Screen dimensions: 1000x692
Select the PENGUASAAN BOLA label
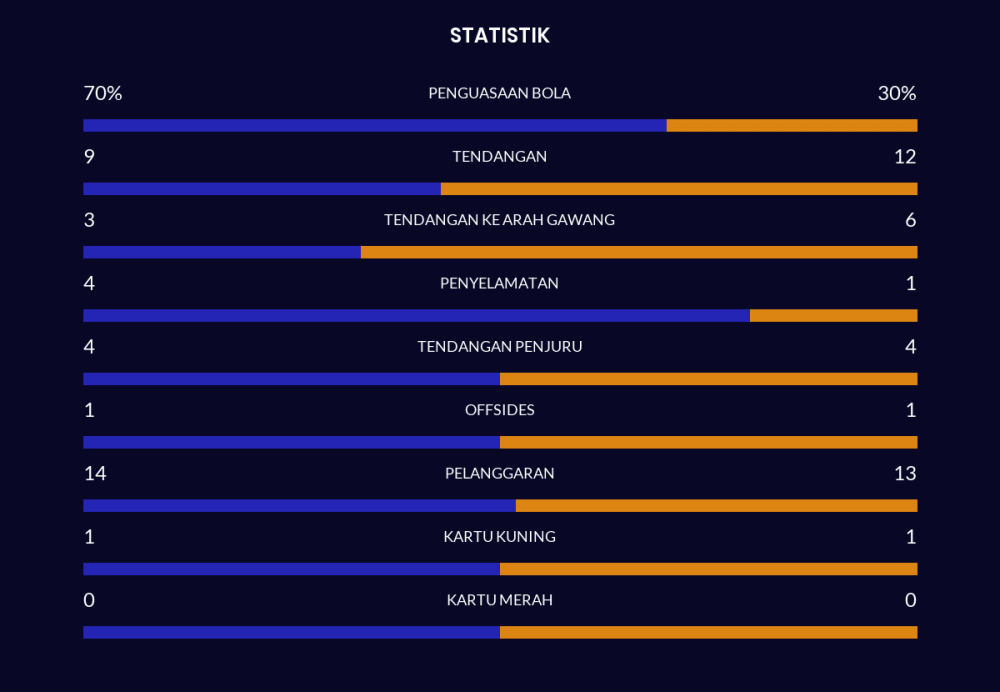499,93
